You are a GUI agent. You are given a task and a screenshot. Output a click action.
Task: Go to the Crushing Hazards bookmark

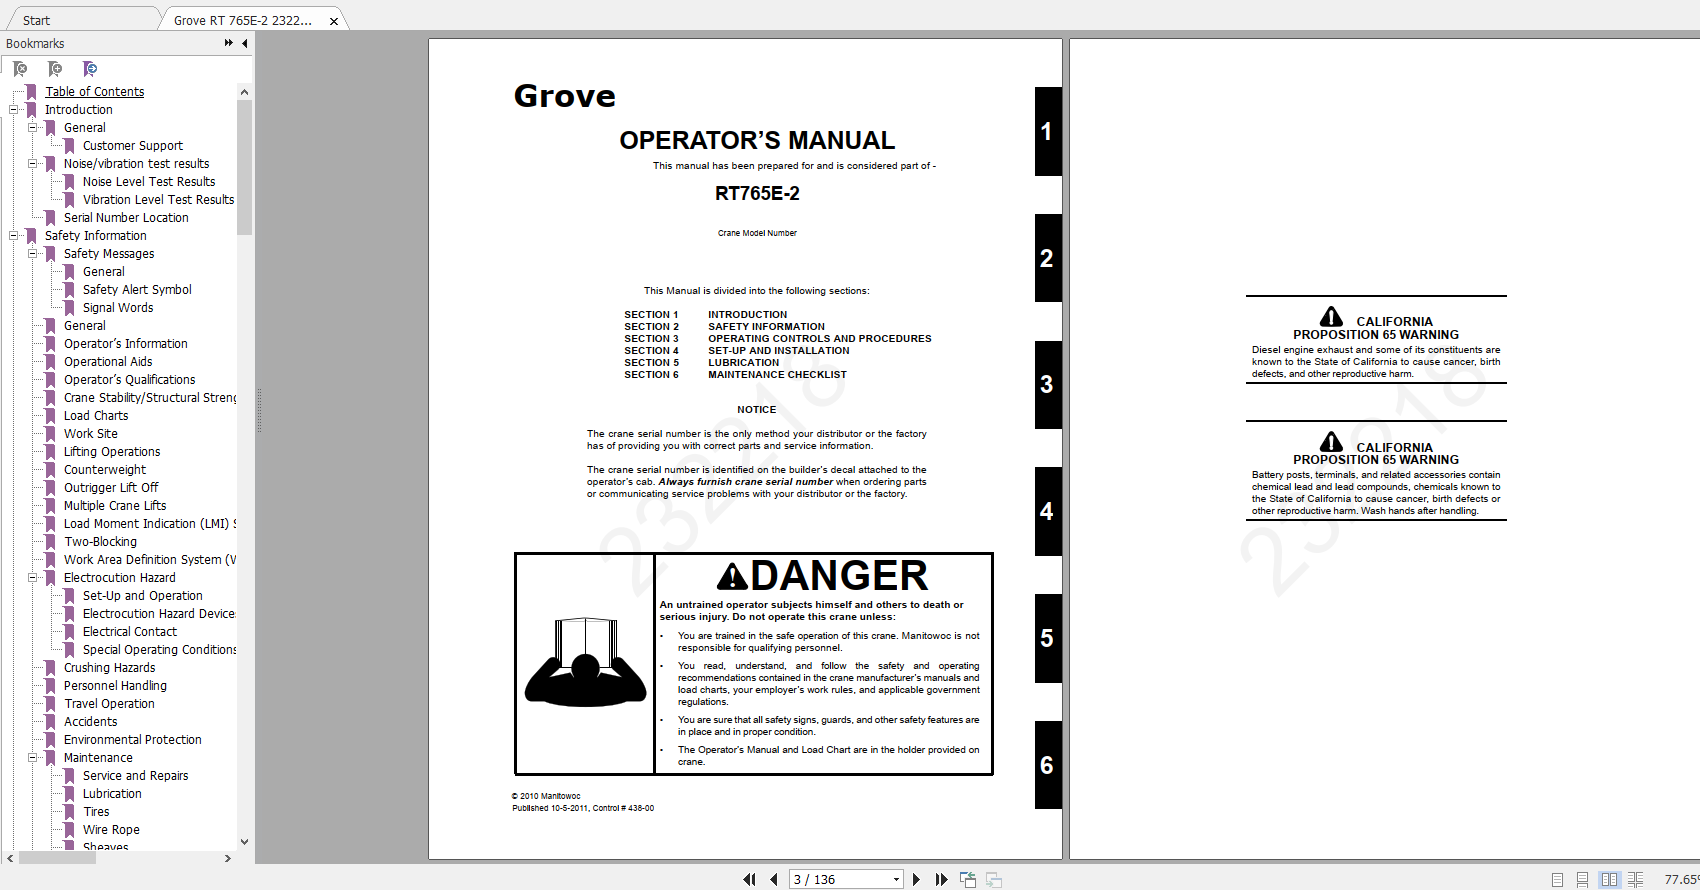(110, 668)
